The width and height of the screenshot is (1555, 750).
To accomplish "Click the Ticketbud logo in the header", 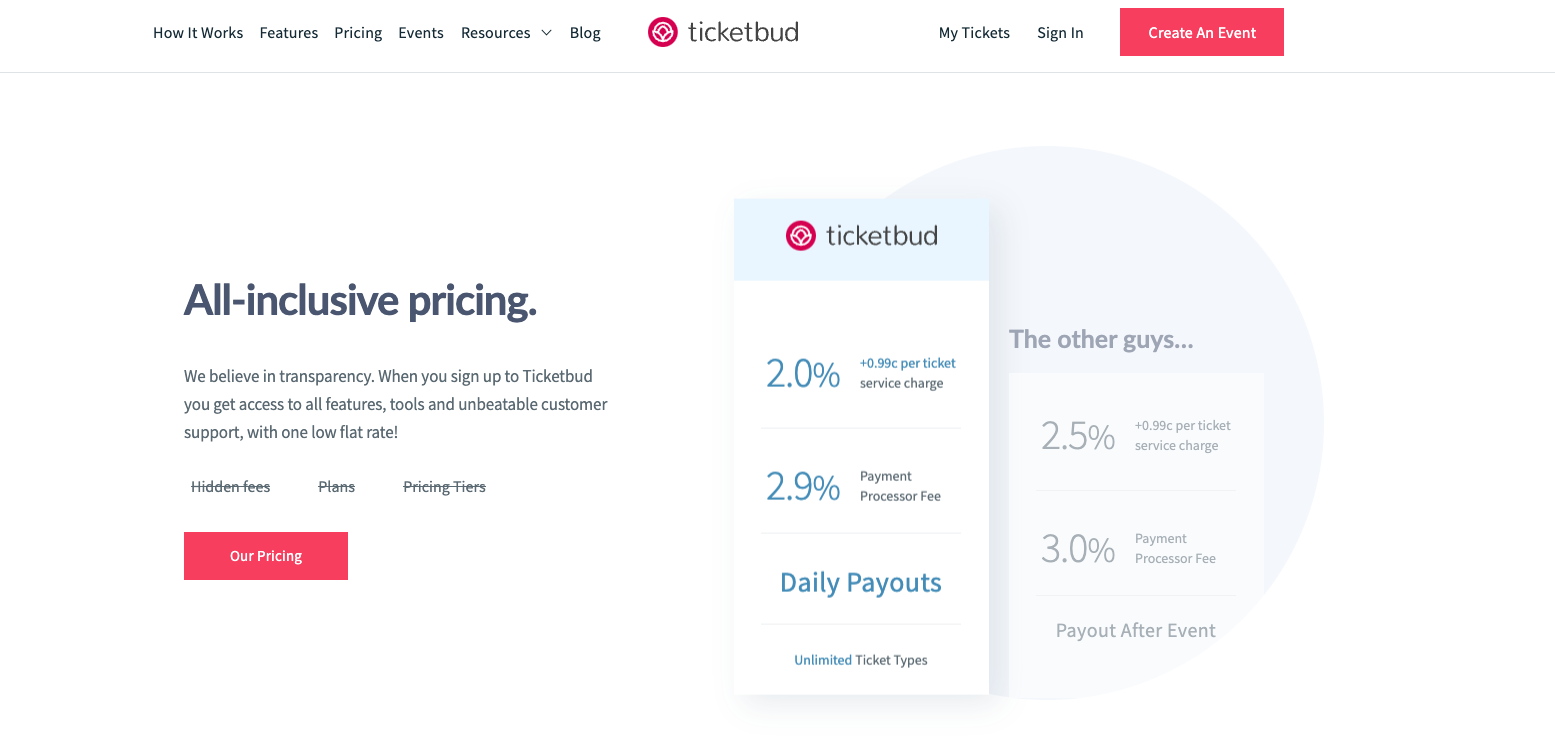I will pos(722,32).
